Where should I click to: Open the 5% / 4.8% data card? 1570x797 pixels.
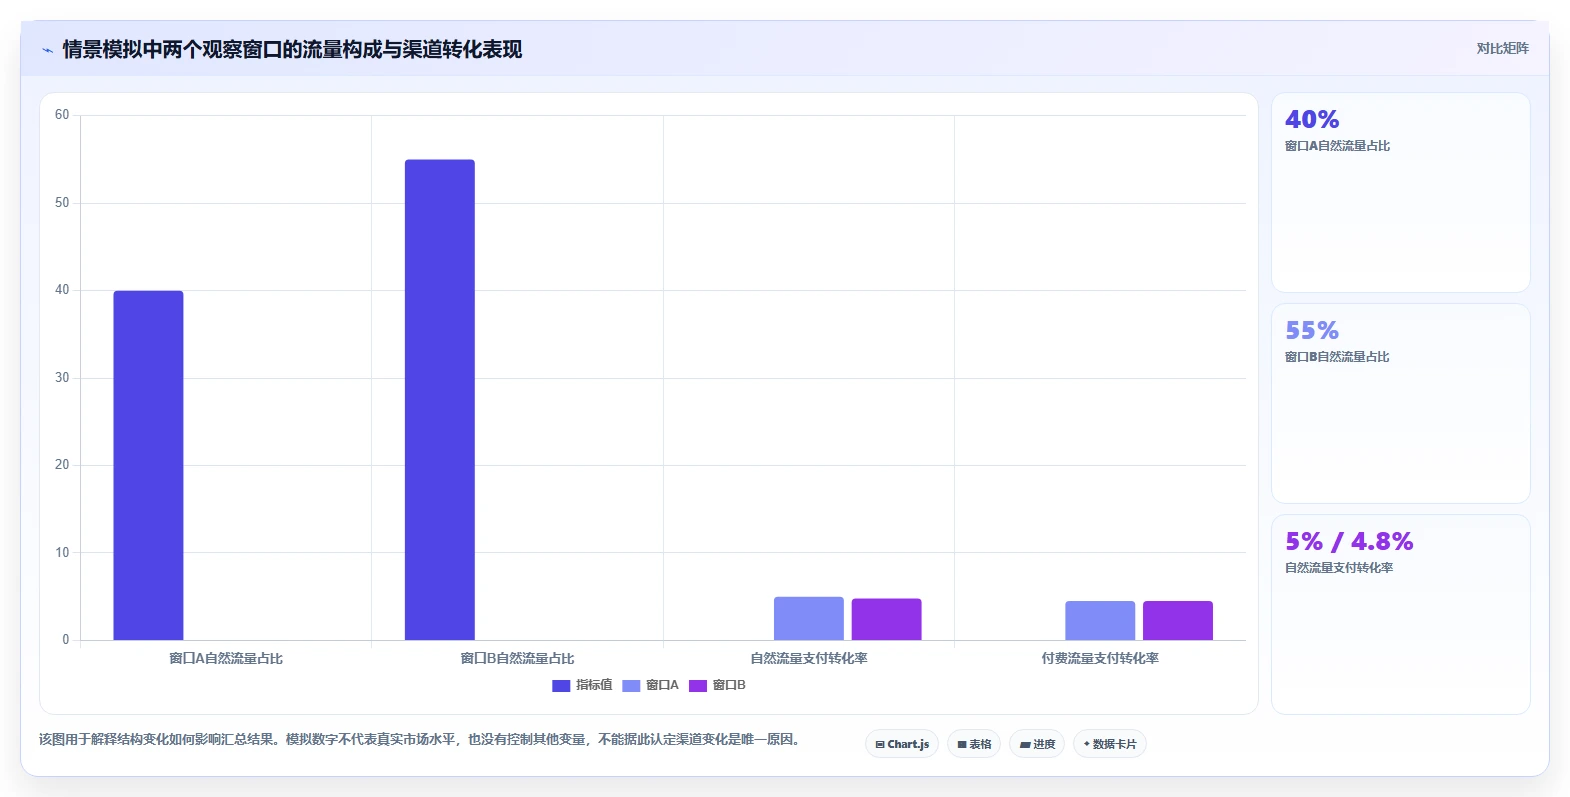(1401, 615)
